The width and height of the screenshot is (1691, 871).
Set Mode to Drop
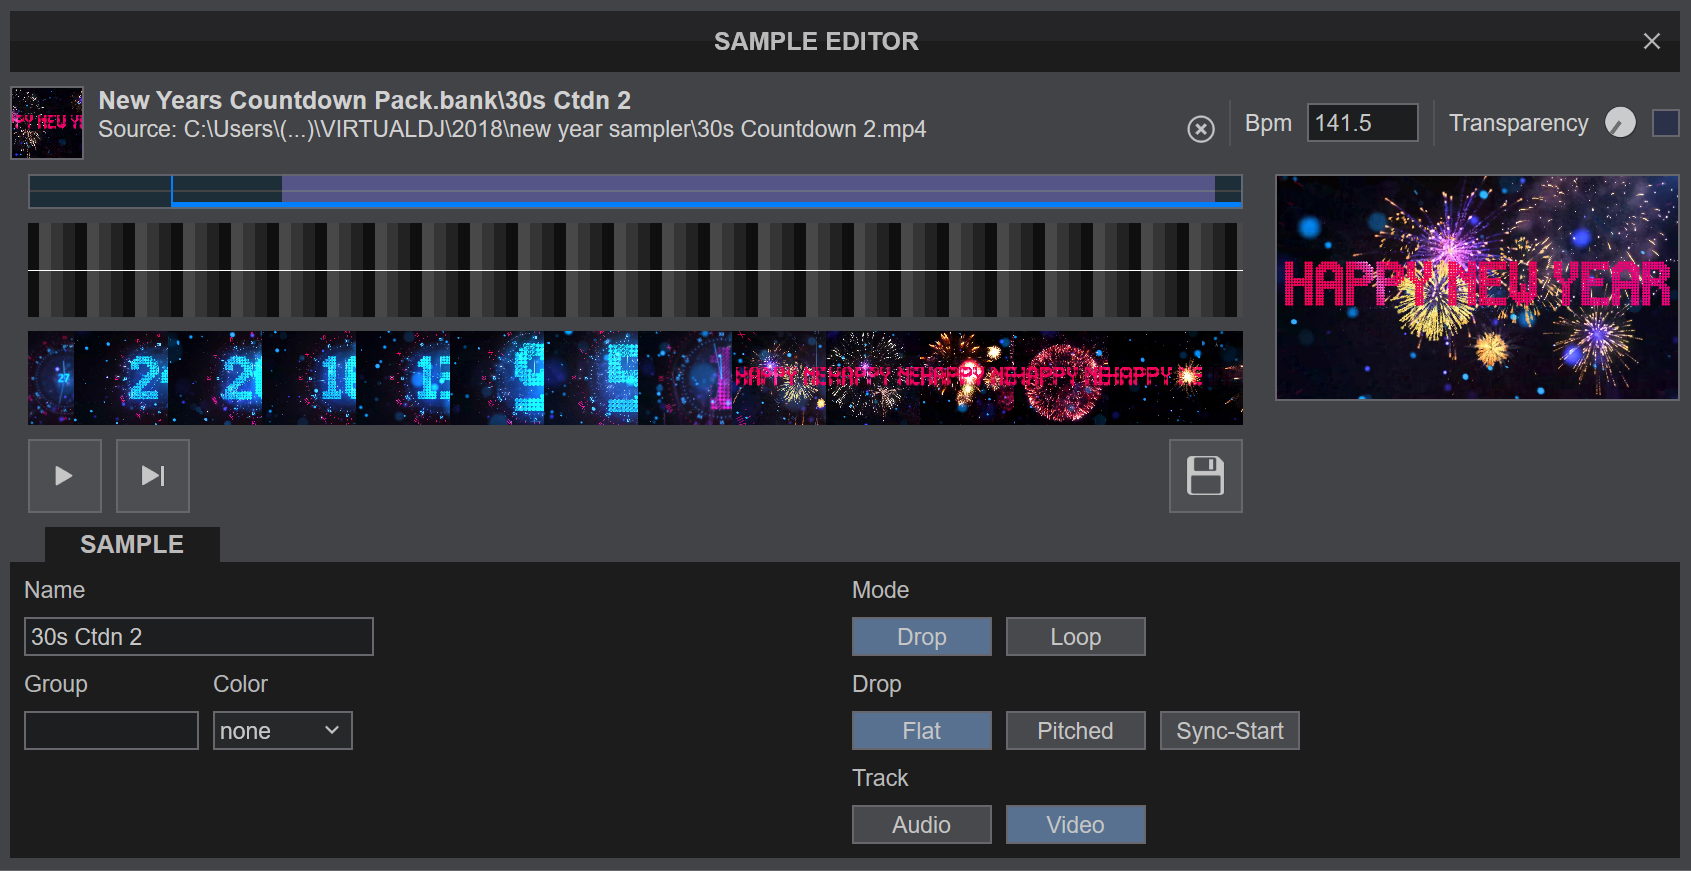[921, 637]
